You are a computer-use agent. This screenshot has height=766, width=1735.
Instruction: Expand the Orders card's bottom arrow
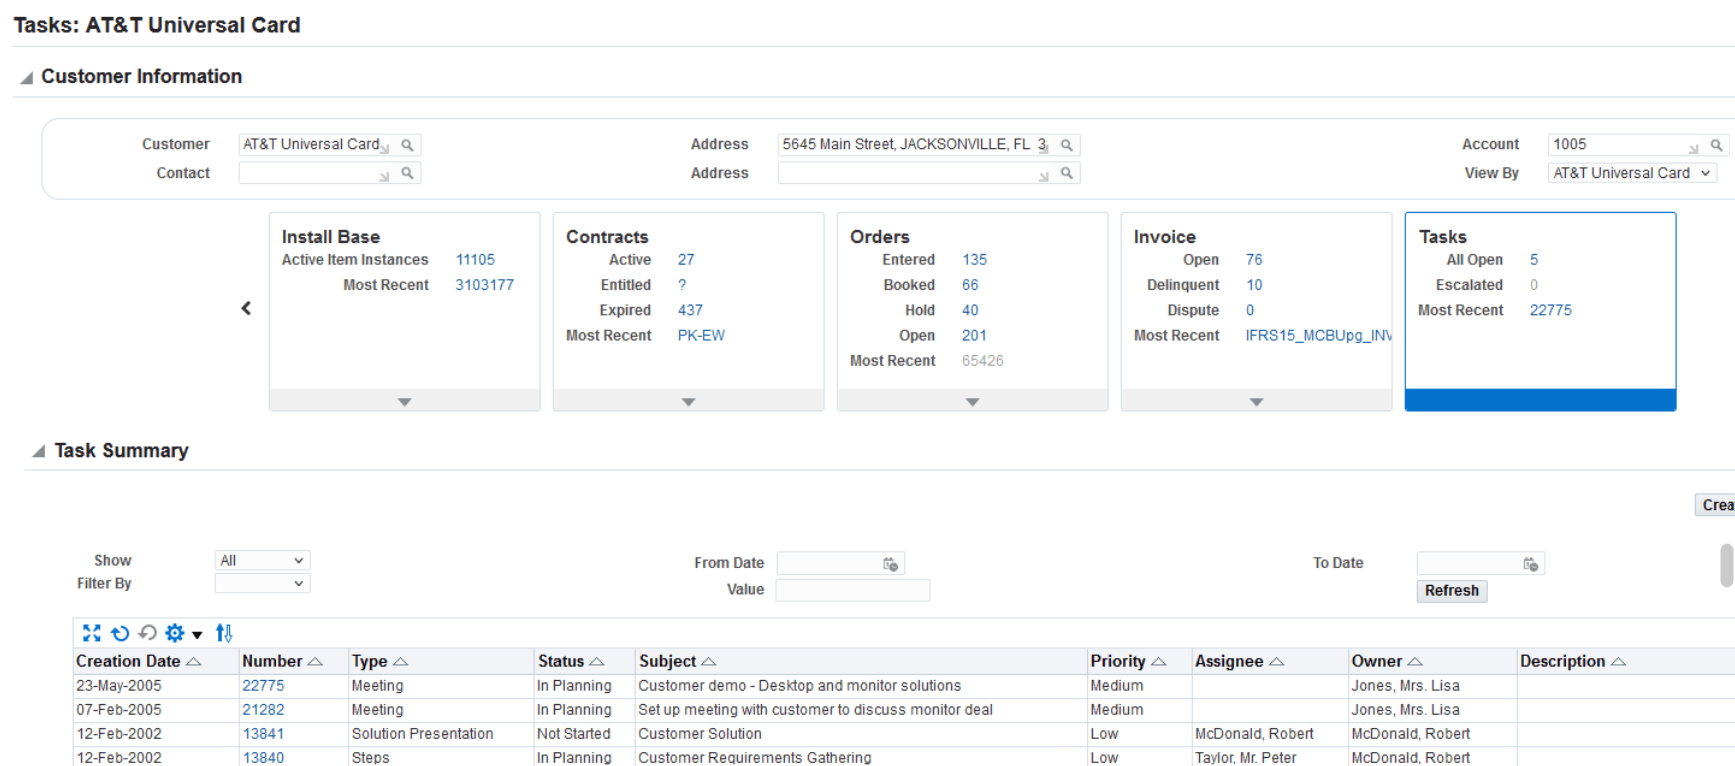pyautogui.click(x=972, y=401)
